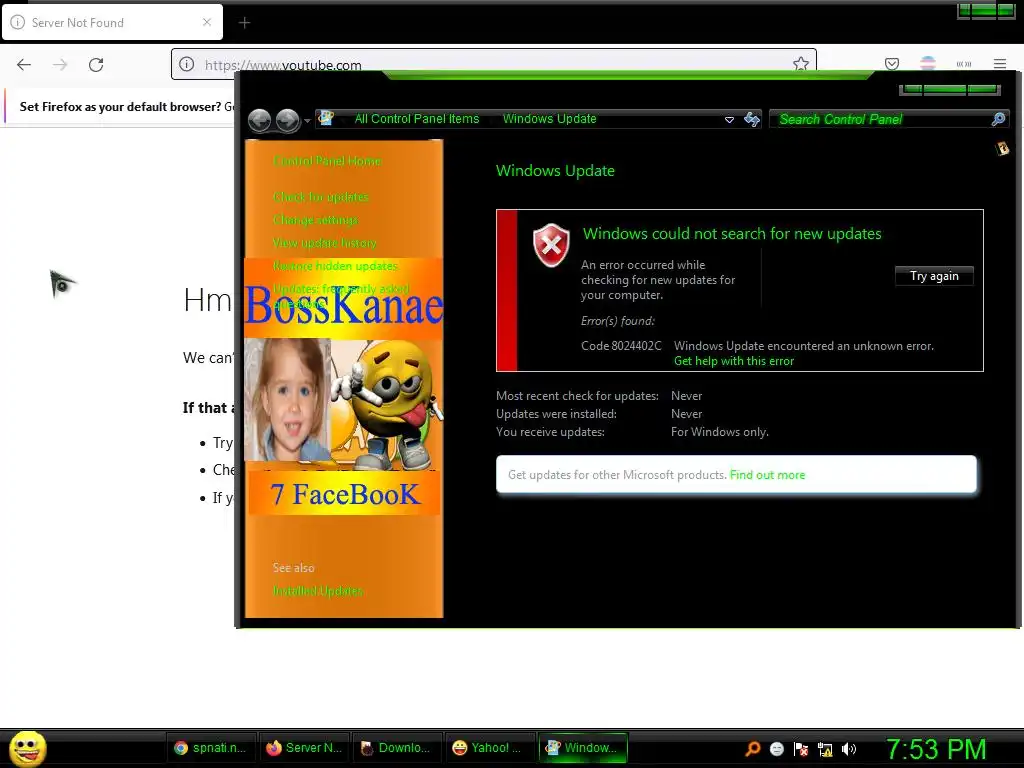Click the network tray icon
This screenshot has height=768, width=1024.
825,749
